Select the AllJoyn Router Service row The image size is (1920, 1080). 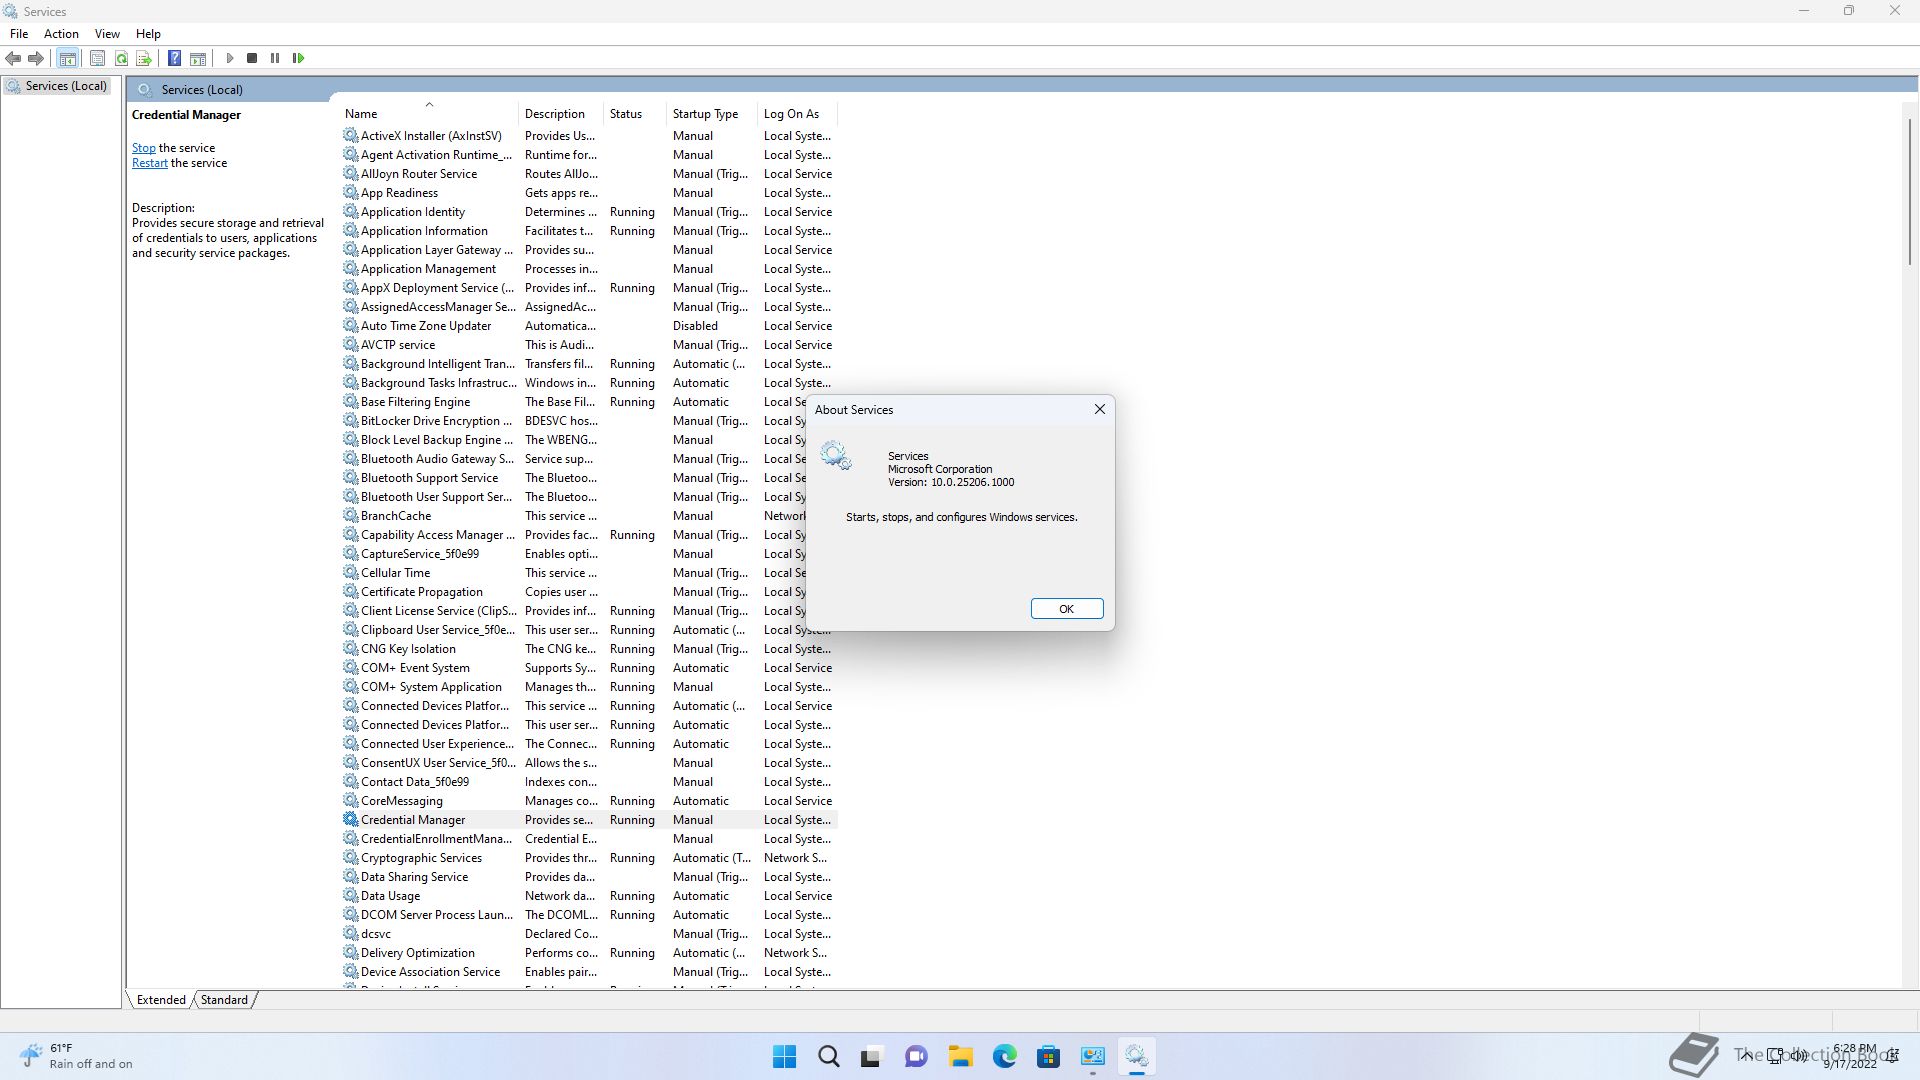(x=589, y=174)
